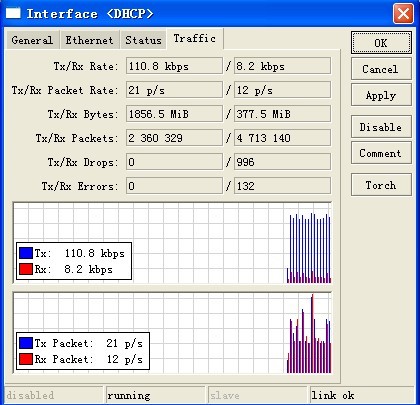This screenshot has width=420, height=405.
Task: Switch to the General tab
Action: tap(32, 40)
